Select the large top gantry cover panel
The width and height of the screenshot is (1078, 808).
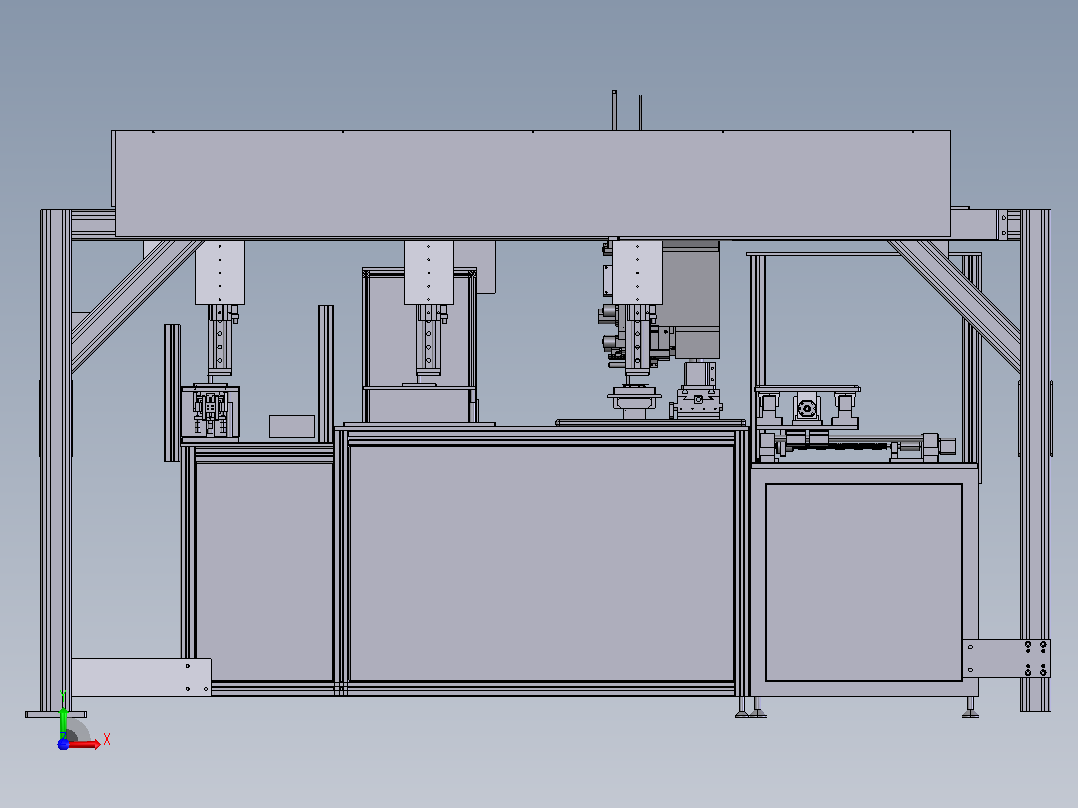532,184
